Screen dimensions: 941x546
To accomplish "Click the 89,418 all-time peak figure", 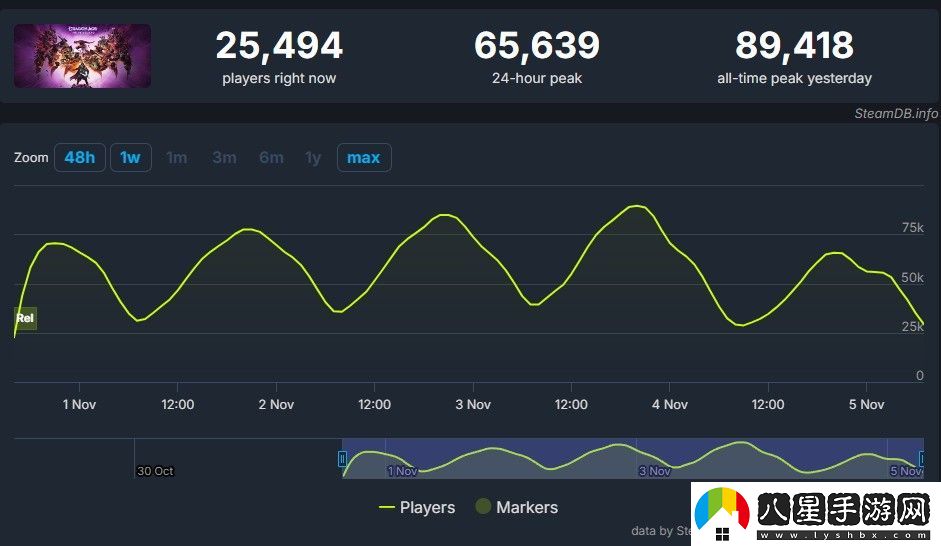I will click(x=794, y=46).
